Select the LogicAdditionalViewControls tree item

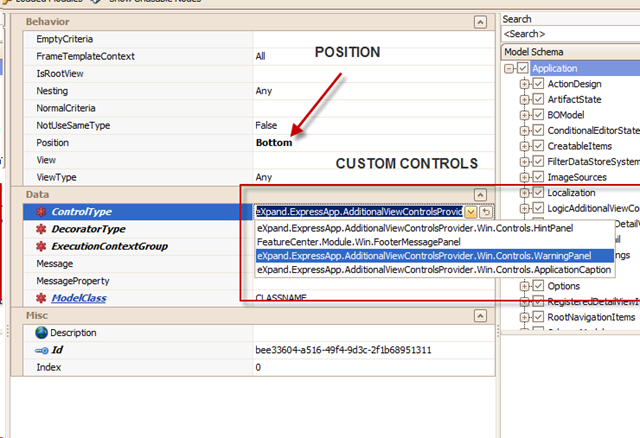click(x=593, y=208)
